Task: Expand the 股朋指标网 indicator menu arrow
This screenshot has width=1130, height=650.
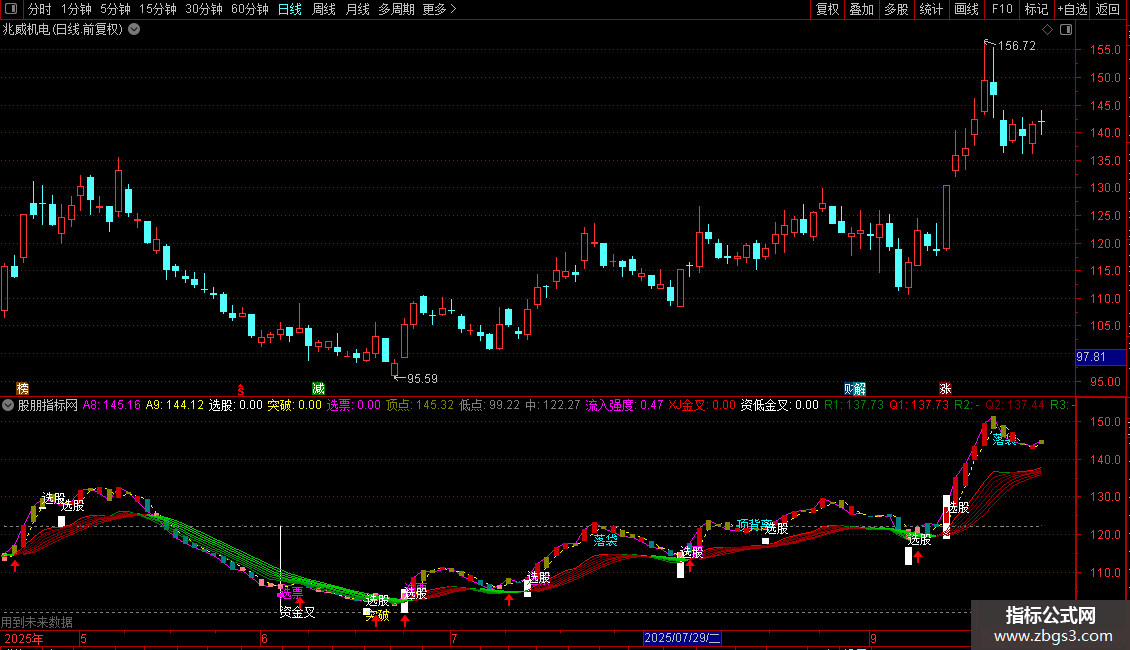Action: 8,405
